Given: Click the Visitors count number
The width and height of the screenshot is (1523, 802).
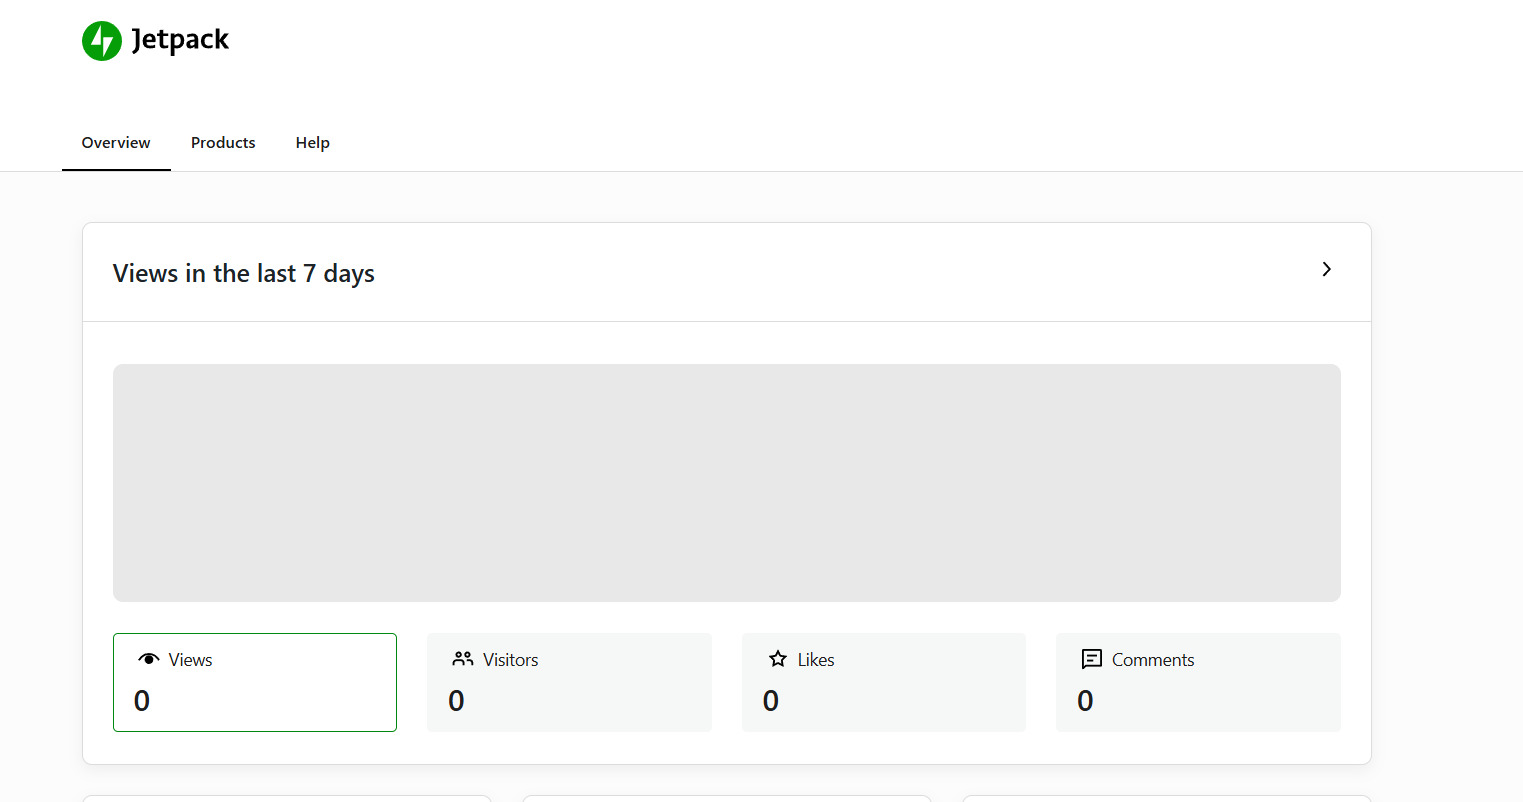Looking at the screenshot, I should click(x=456, y=701).
